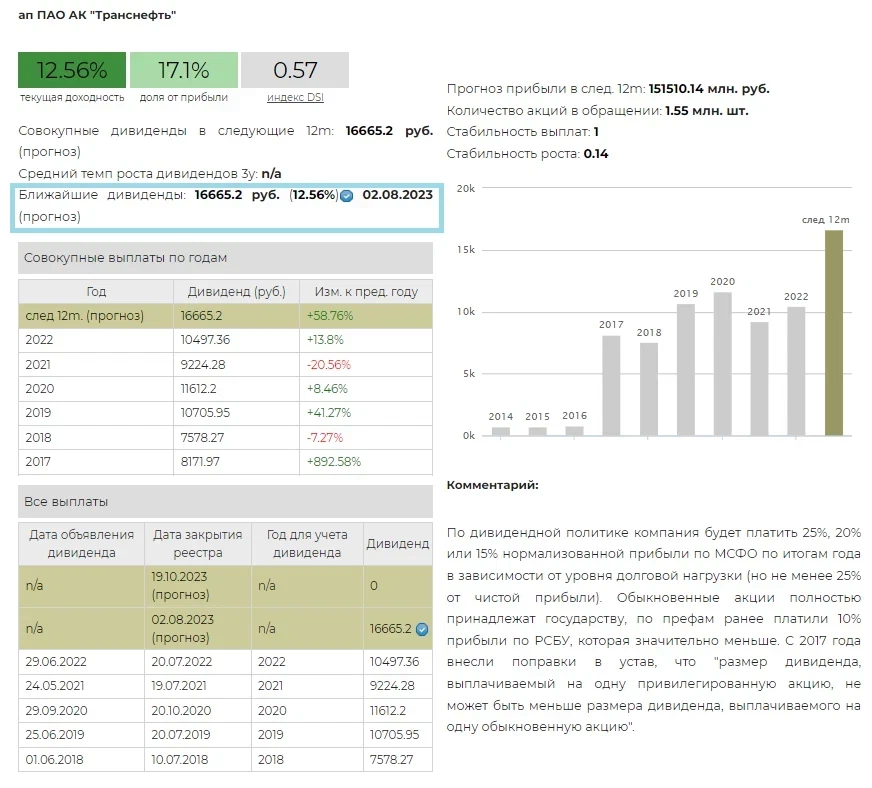The image size is (872, 788).
Task: Click the Год column header
Action: pos(96,291)
